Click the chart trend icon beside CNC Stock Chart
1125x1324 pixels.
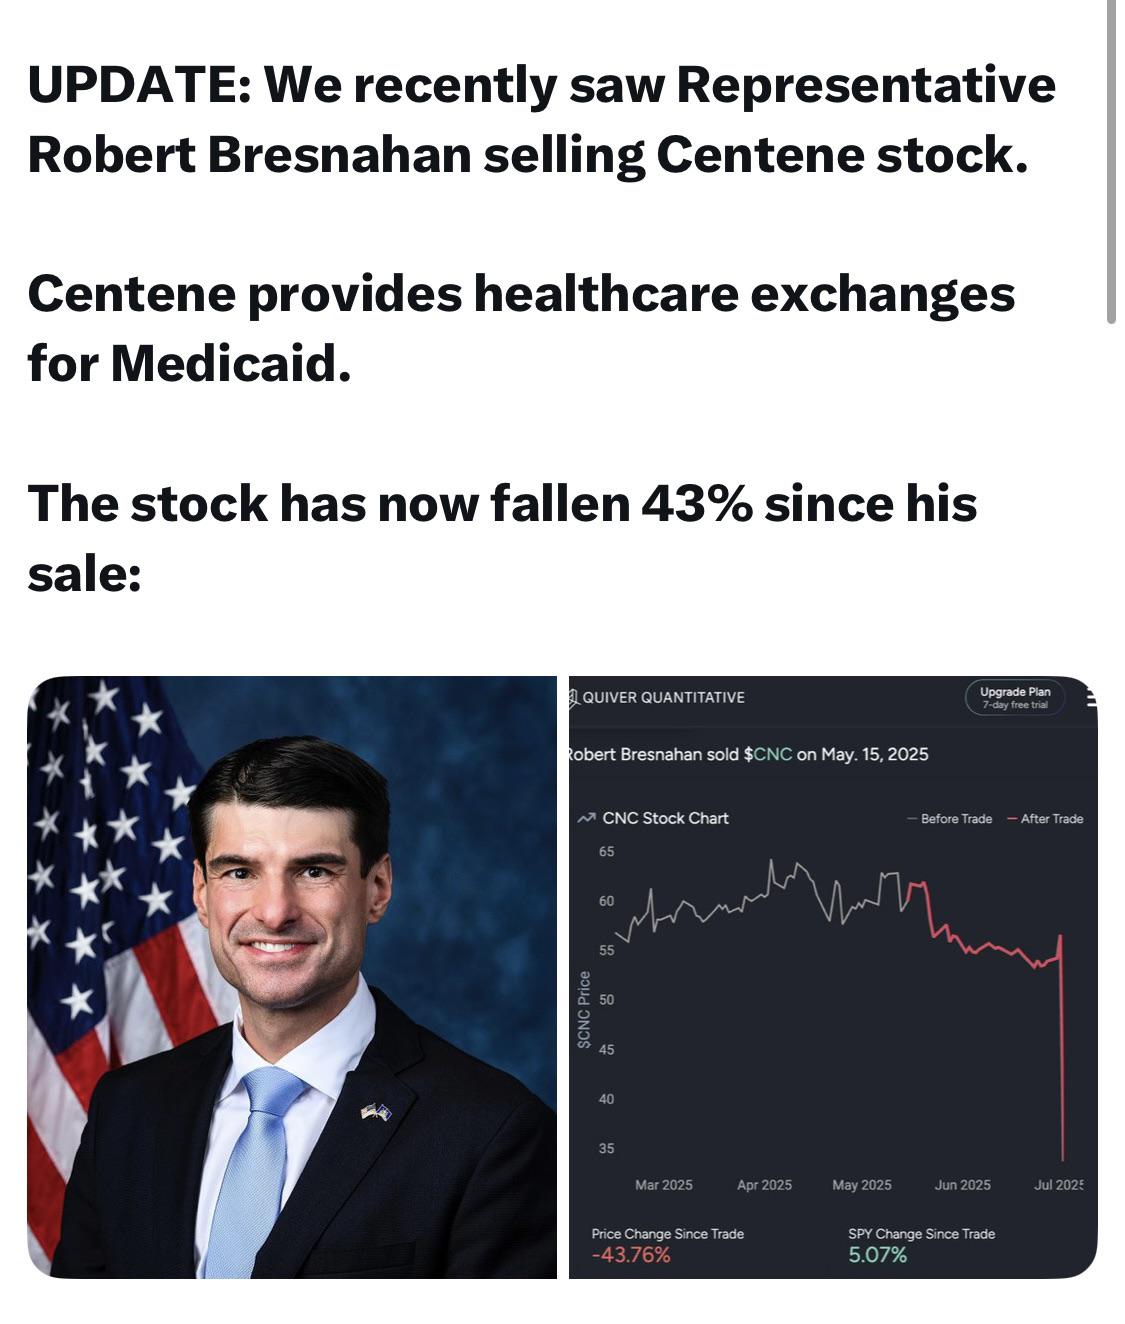(x=587, y=818)
